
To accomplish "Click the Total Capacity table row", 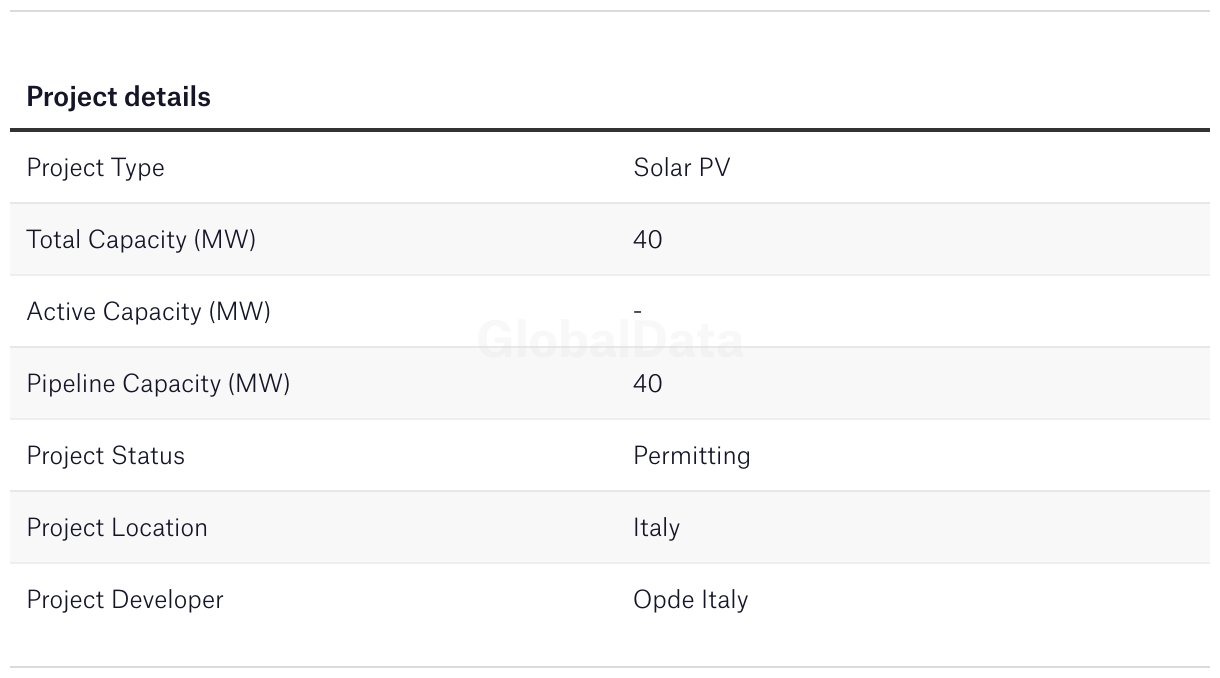I will (610, 240).
